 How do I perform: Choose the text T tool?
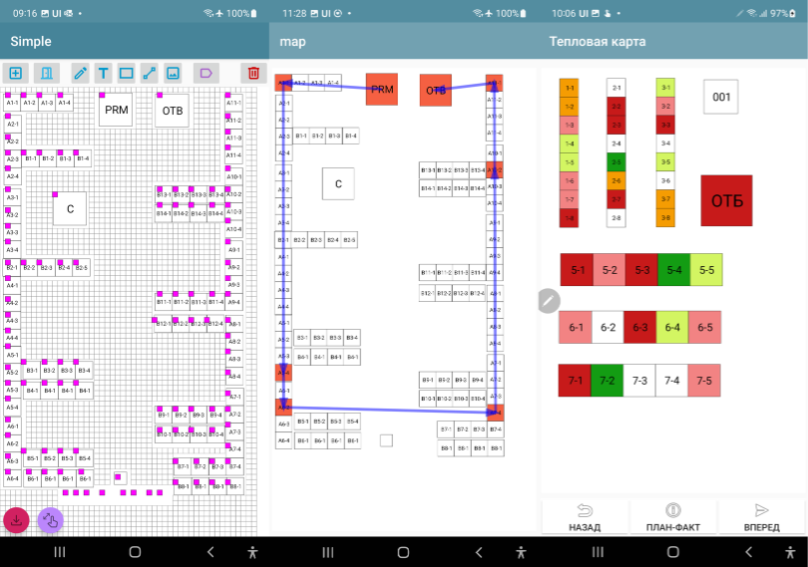[x=103, y=73]
